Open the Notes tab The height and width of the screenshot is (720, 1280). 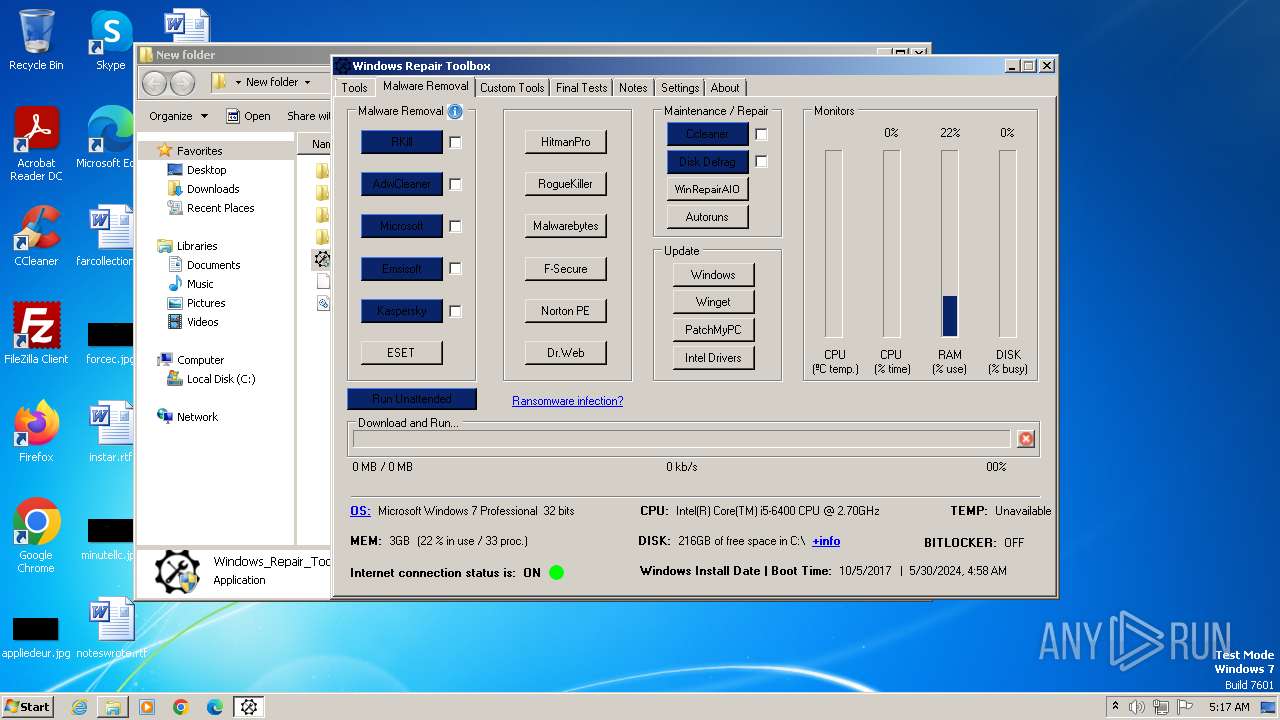(x=633, y=88)
